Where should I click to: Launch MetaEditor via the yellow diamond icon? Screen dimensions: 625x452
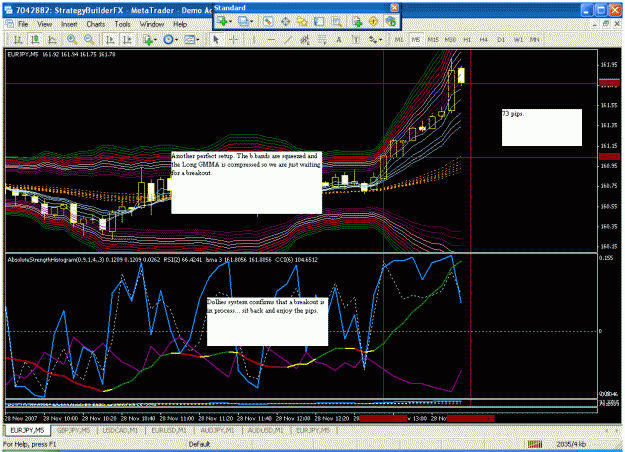coord(373,22)
